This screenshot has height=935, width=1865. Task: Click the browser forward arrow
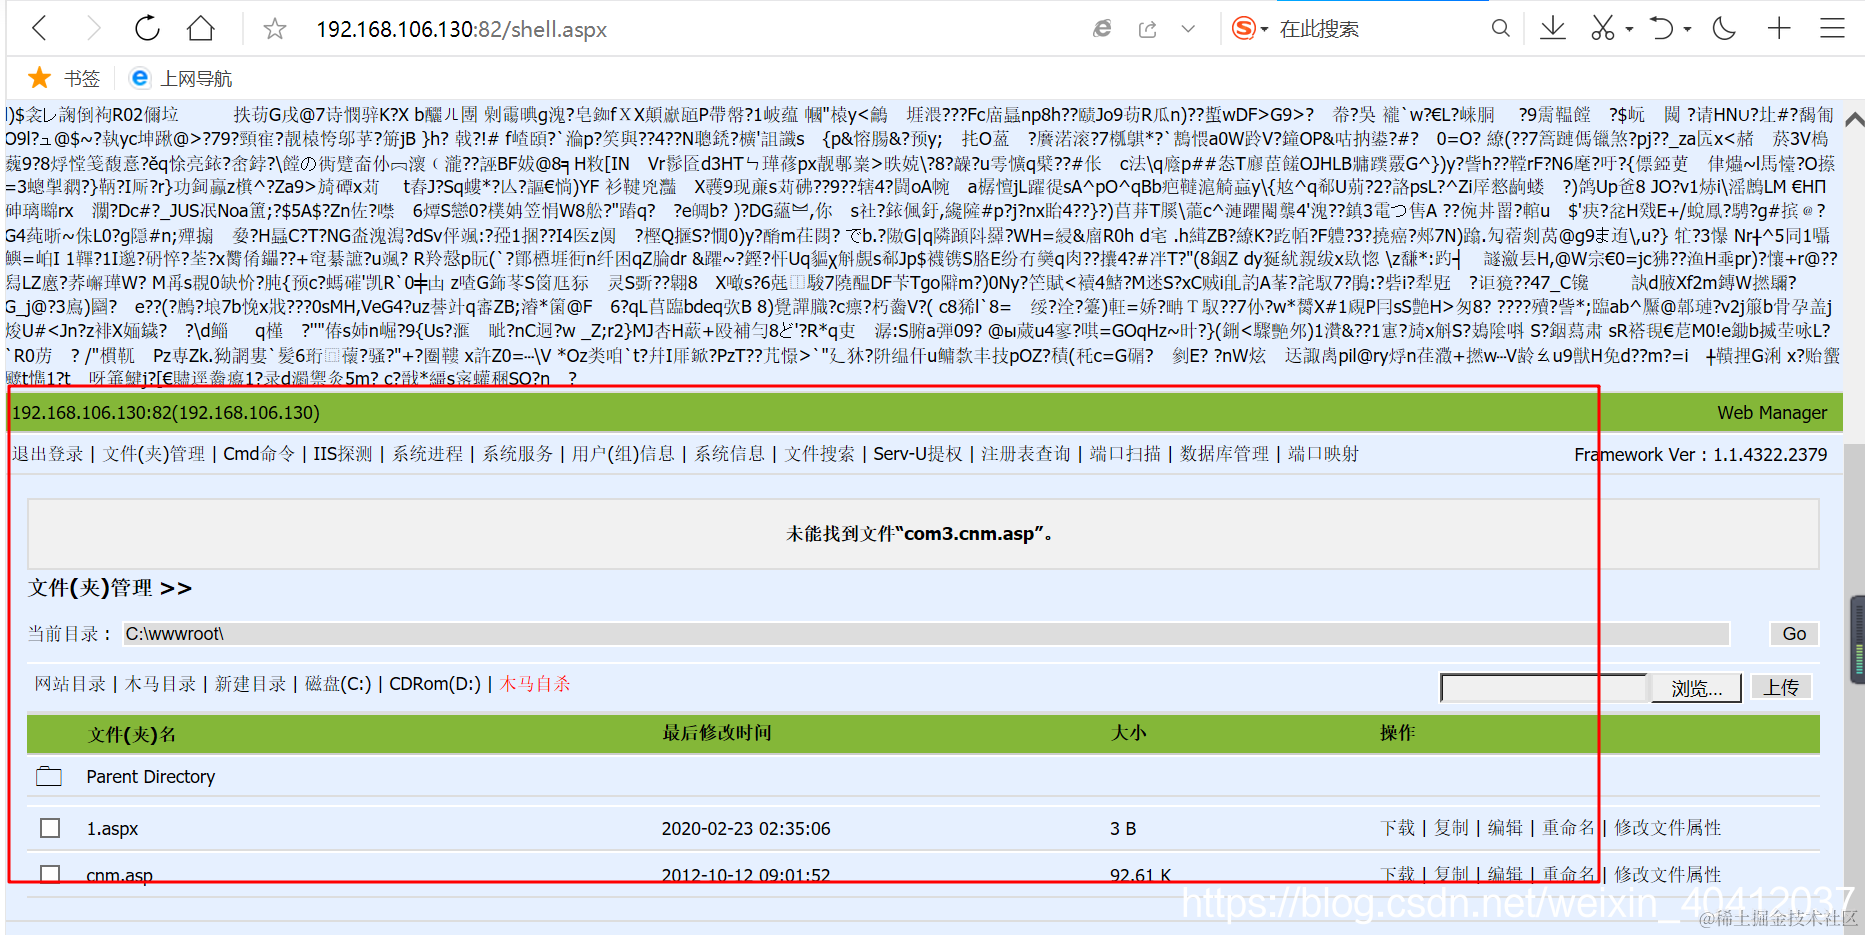(x=93, y=28)
